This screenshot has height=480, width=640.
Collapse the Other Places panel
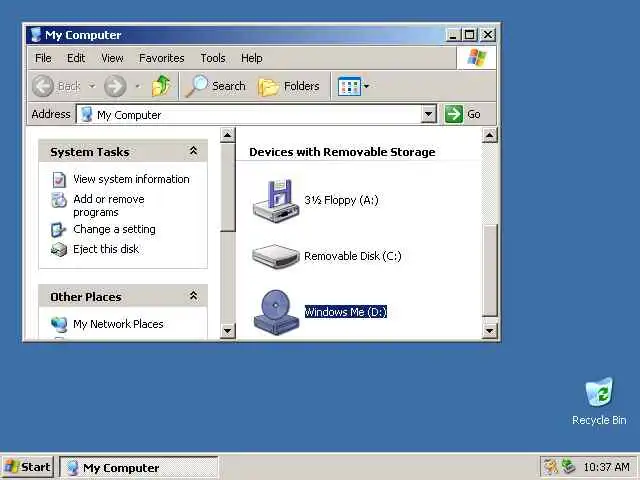tap(193, 296)
